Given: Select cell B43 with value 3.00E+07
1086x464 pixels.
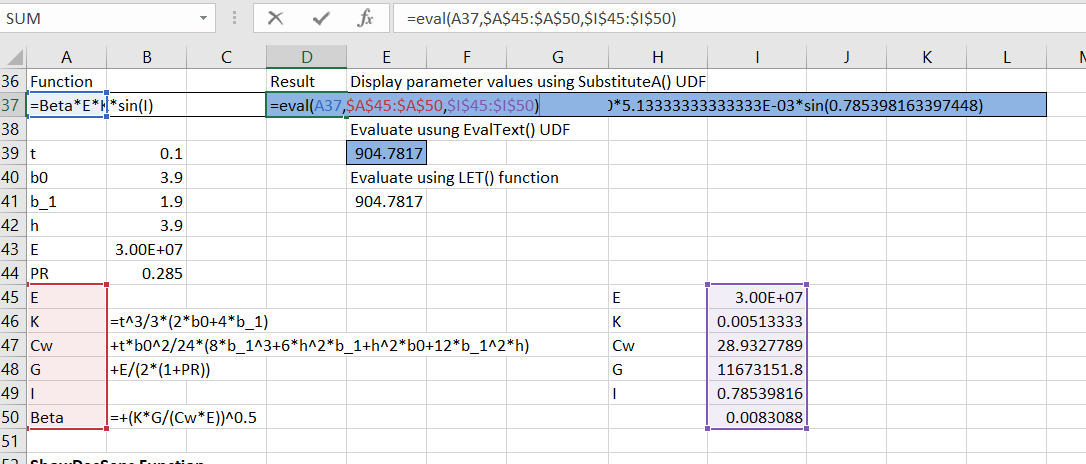Looking at the screenshot, I should (x=147, y=249).
